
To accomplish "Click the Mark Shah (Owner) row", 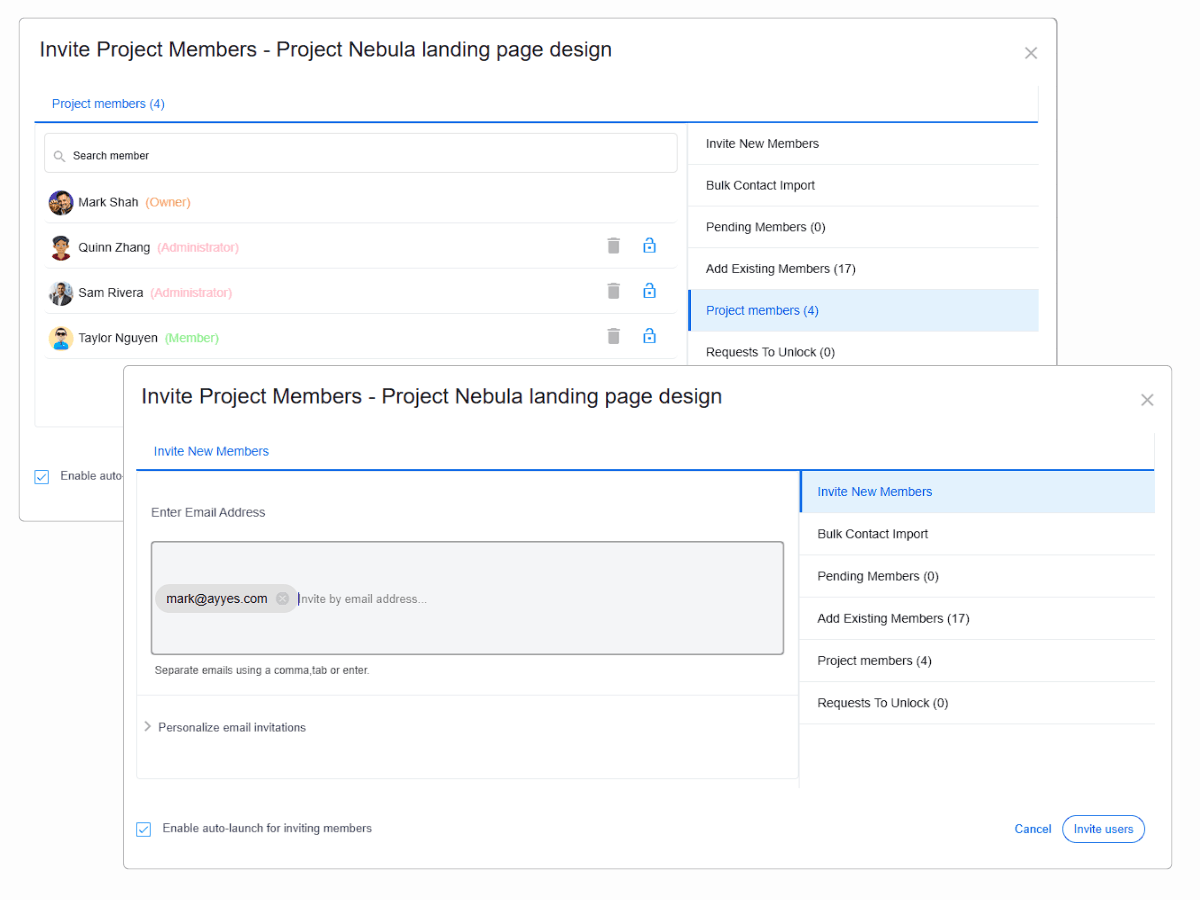I will pos(361,202).
